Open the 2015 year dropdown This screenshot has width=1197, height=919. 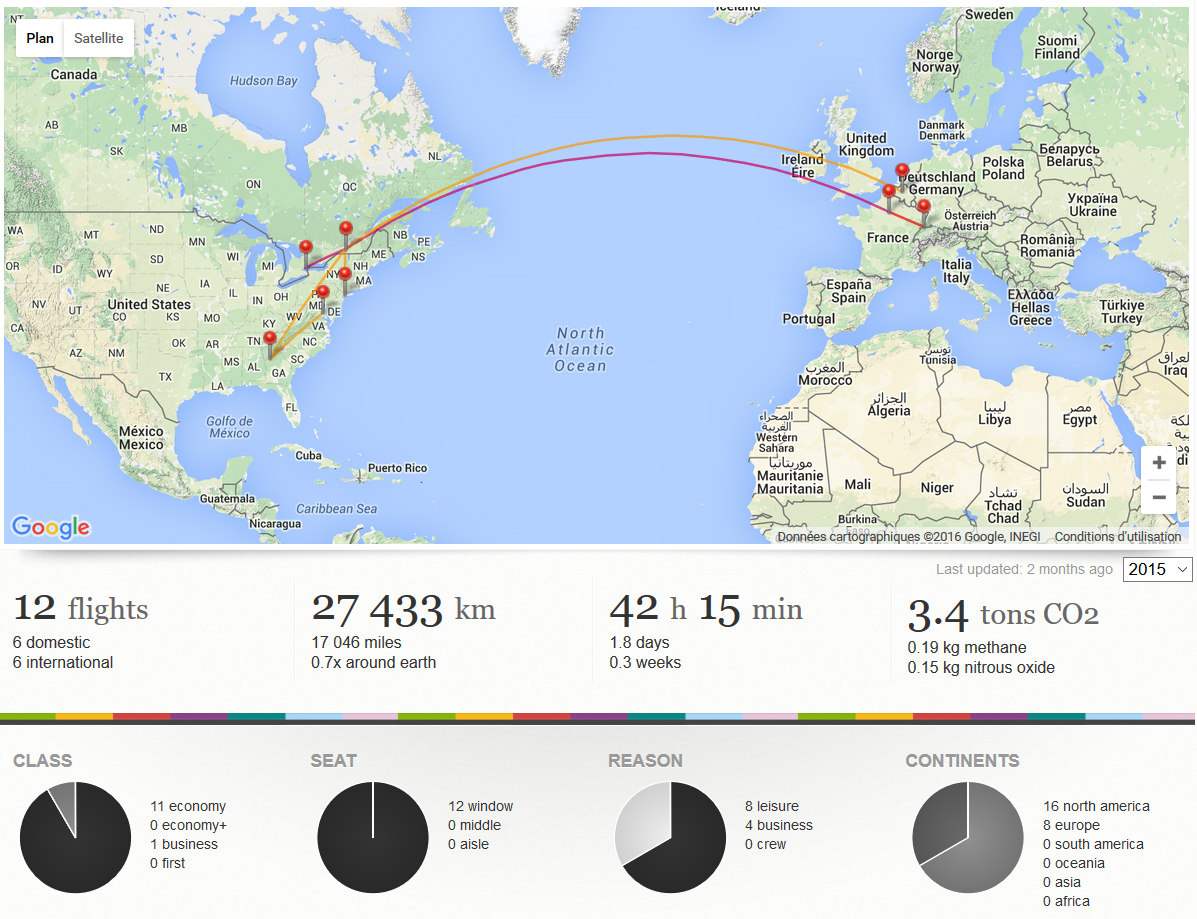click(x=1157, y=569)
